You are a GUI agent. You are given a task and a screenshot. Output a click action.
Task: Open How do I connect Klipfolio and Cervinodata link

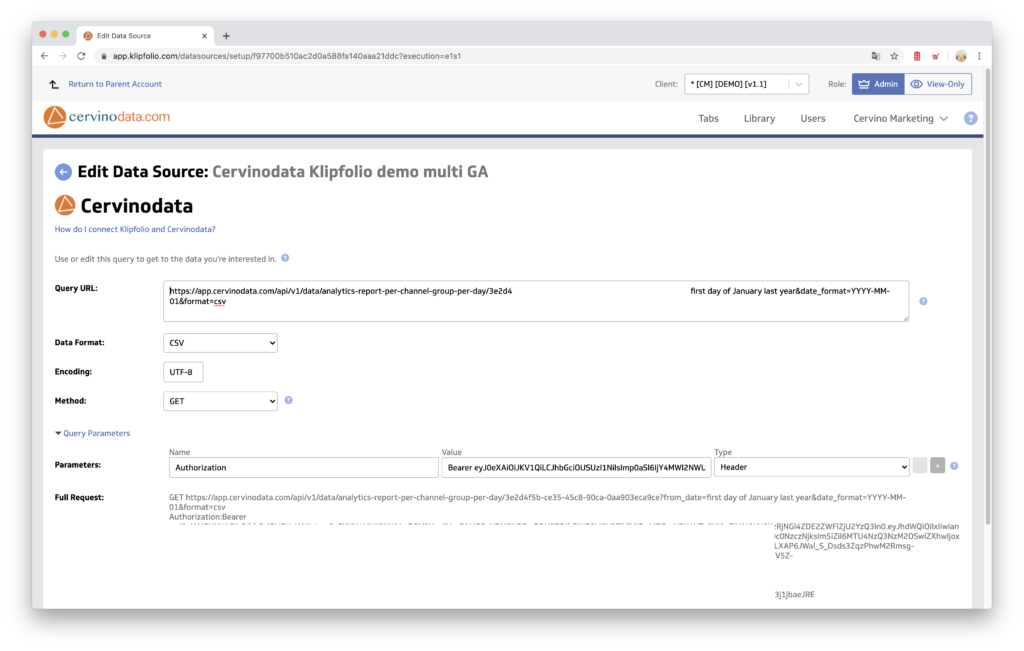[x=135, y=229]
